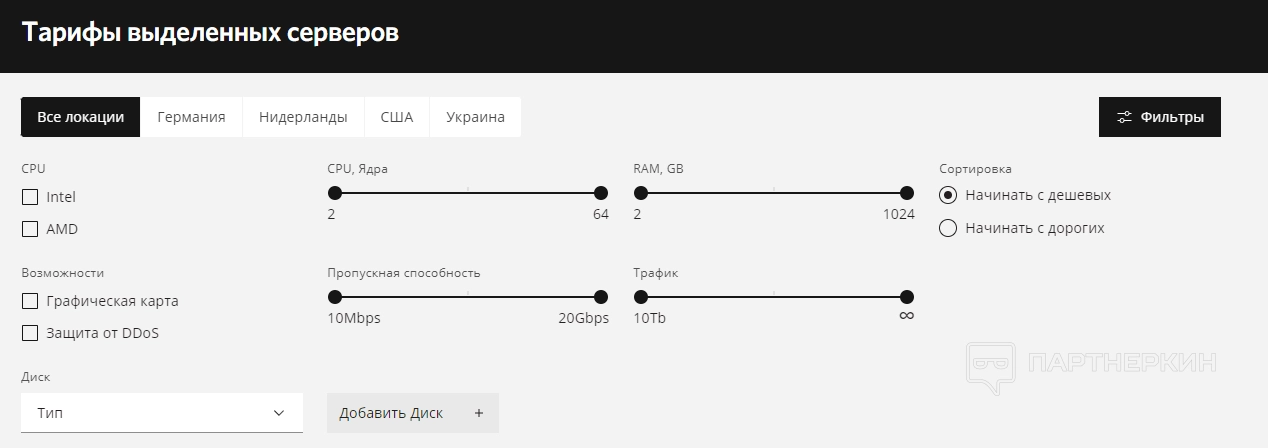Viewport: 1268px width, 448px height.
Task: Show servers in Украина tab
Action: click(475, 117)
